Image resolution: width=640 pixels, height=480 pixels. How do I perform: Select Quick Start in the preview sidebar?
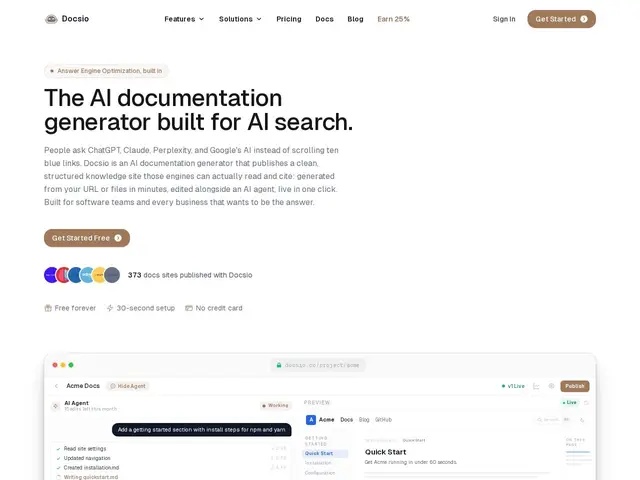325,453
